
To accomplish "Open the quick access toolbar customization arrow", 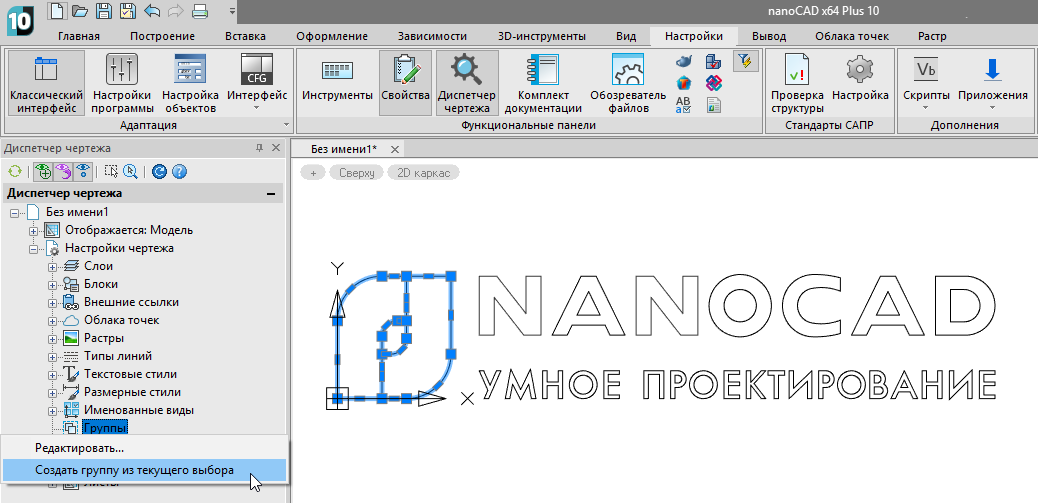I will tap(232, 11).
